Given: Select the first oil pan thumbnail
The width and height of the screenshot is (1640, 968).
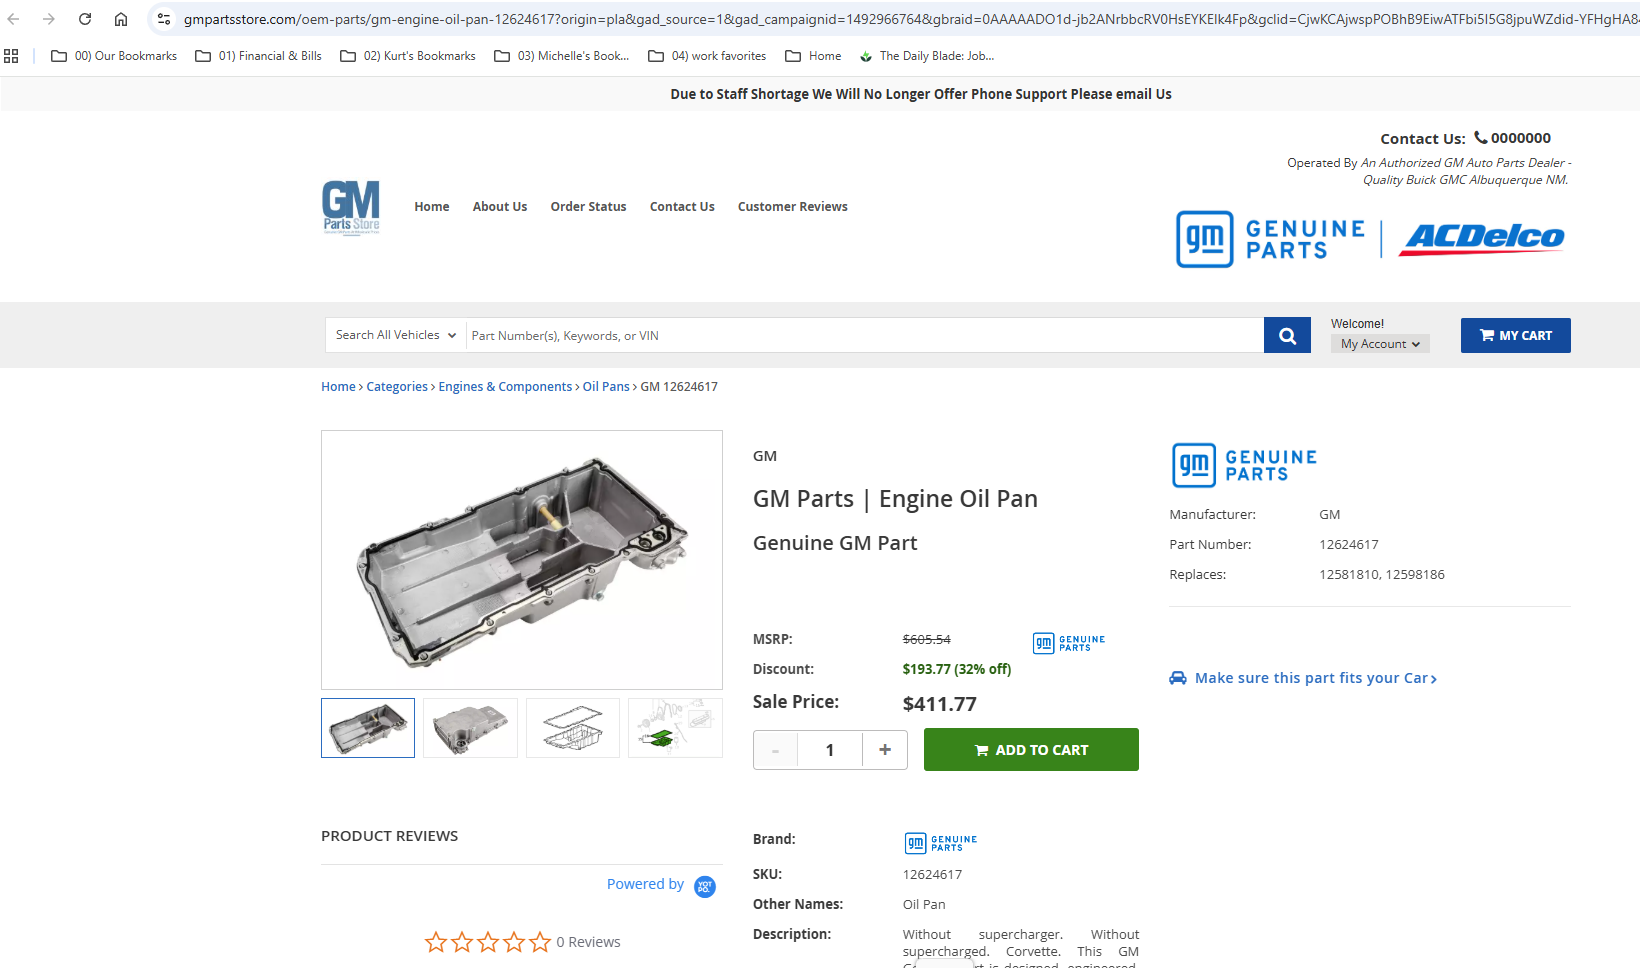Looking at the screenshot, I should coord(368,728).
